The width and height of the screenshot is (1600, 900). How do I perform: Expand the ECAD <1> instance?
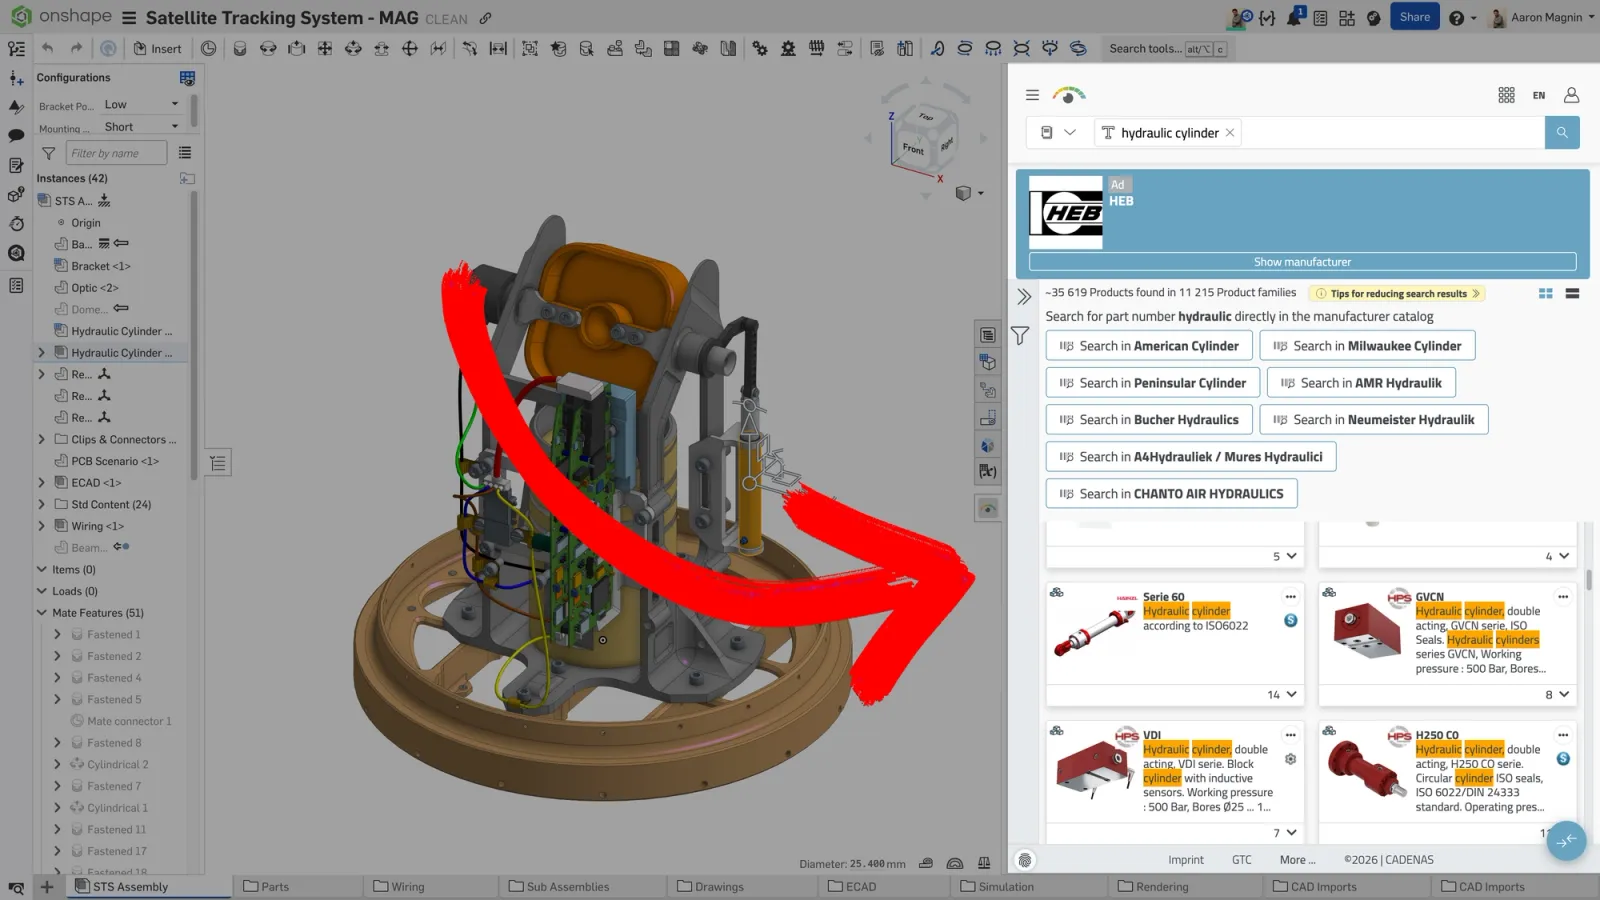(41, 482)
